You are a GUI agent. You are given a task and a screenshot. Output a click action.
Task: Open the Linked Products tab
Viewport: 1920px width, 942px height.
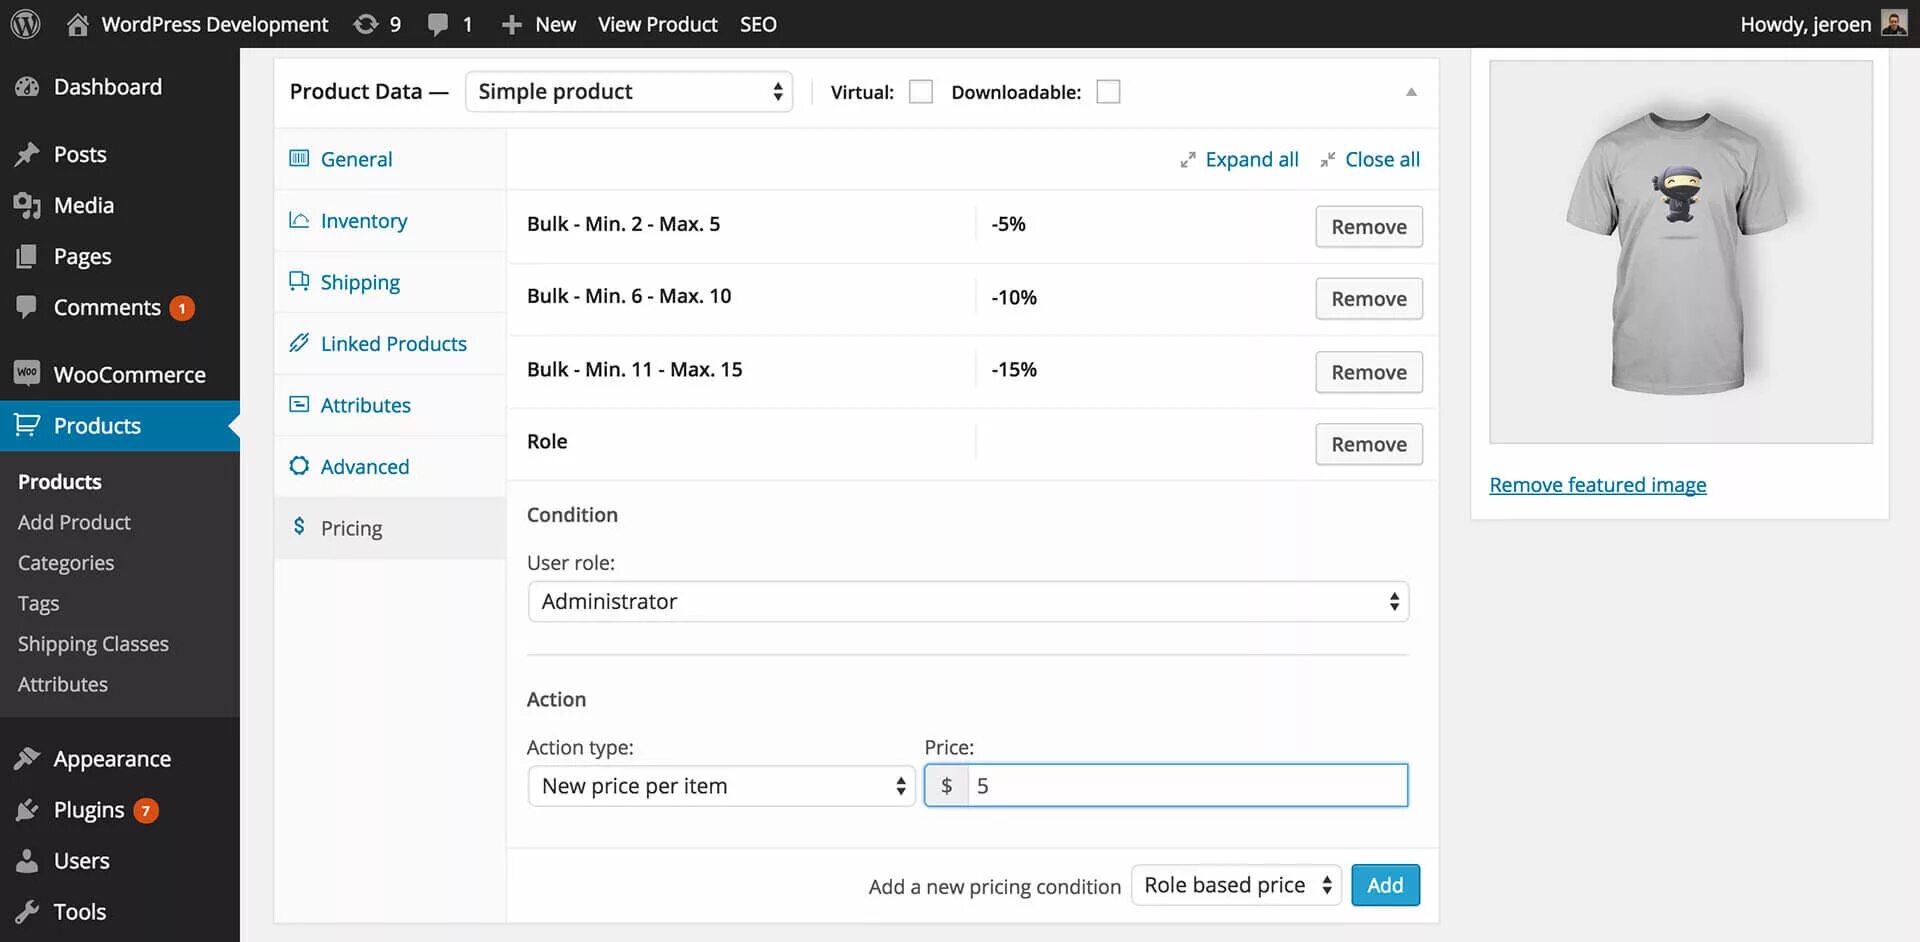coord(393,344)
